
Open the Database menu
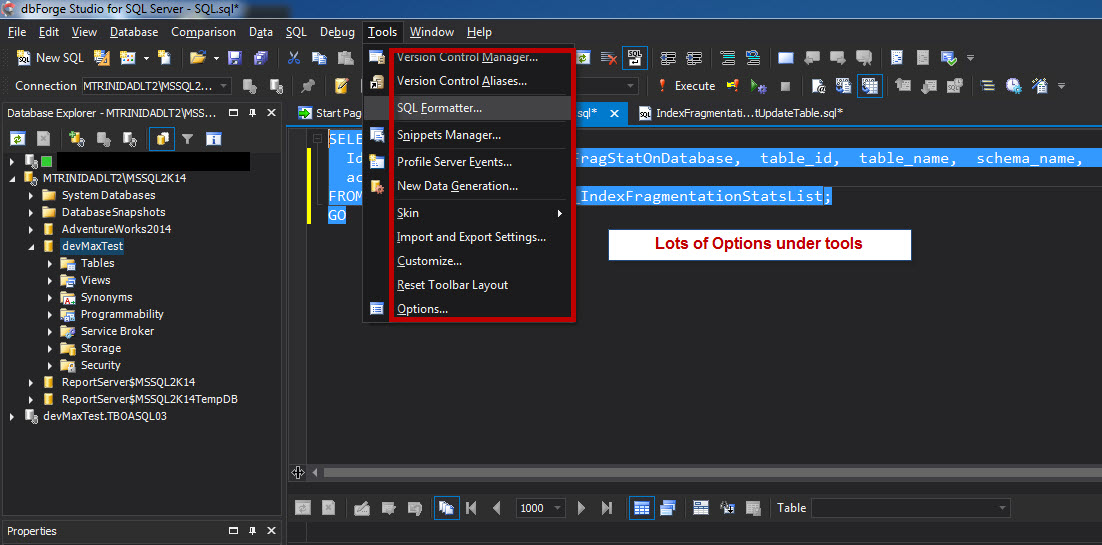tap(134, 32)
